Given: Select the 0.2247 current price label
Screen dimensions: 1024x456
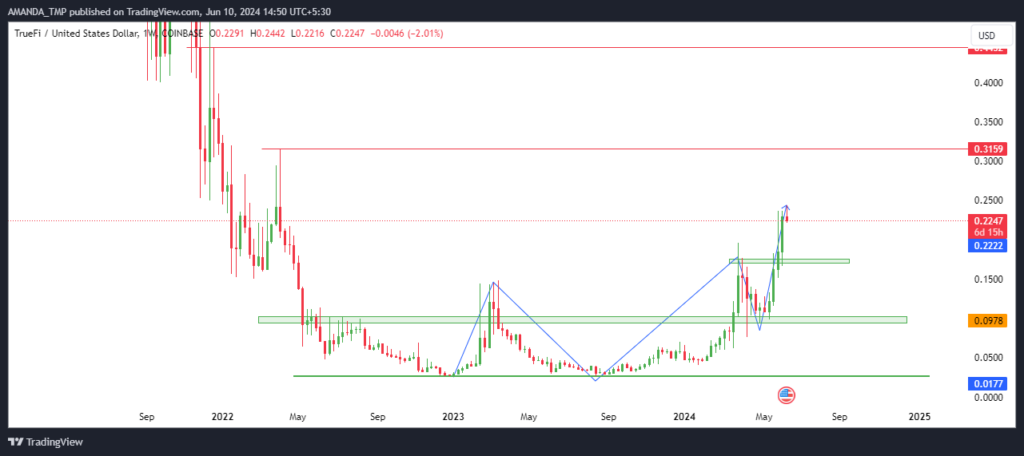Looking at the screenshot, I should 987,221.
